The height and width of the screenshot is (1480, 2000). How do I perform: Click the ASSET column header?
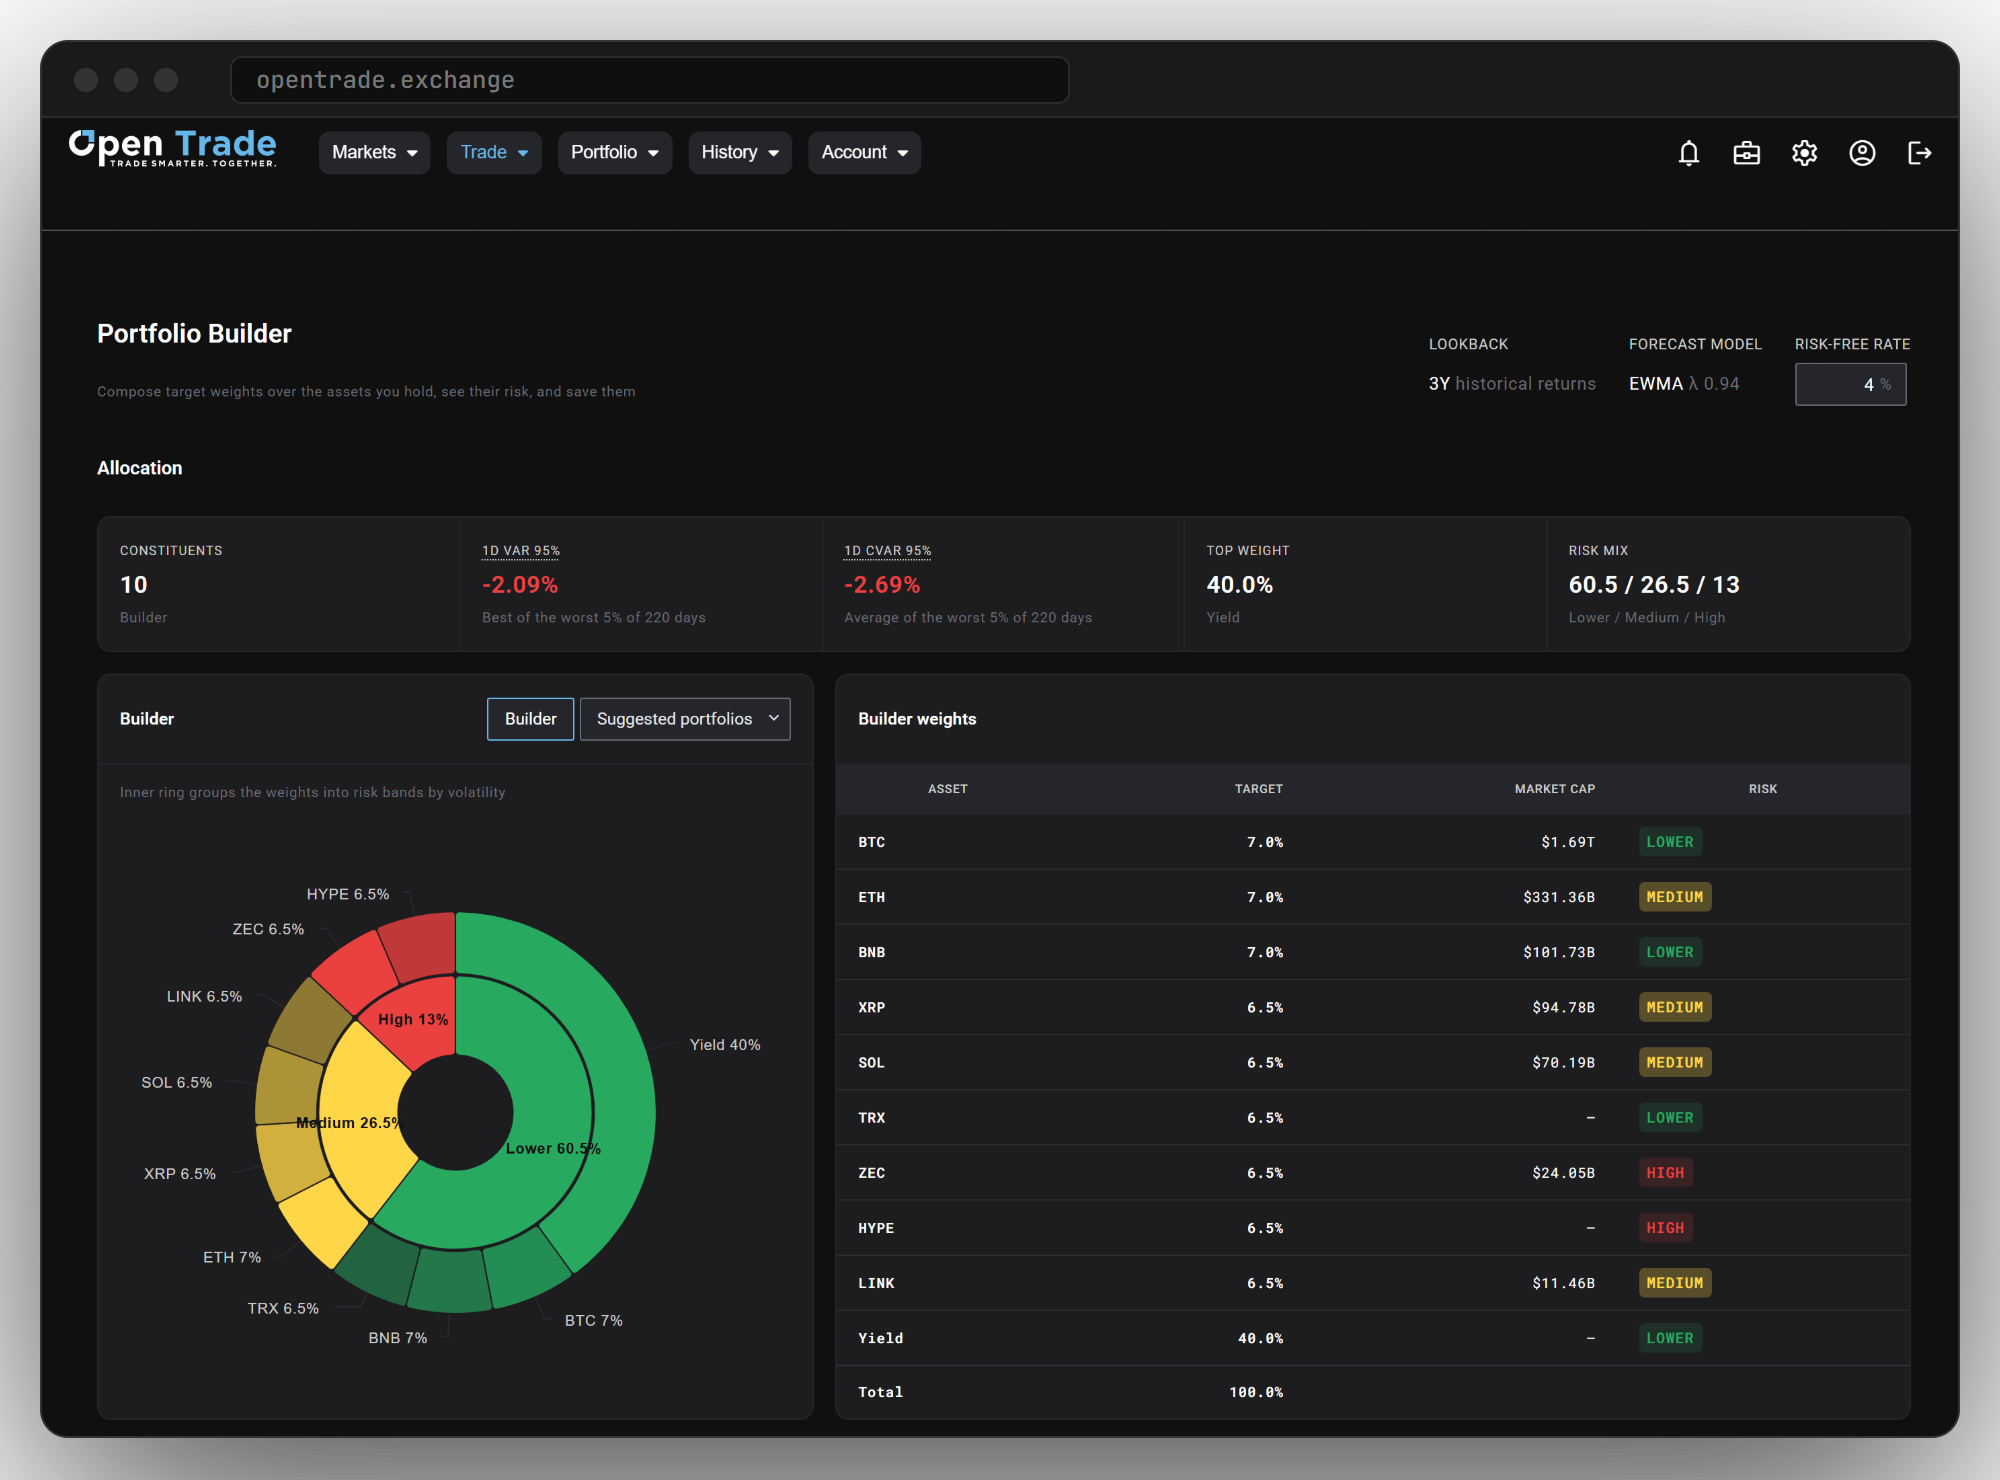click(x=948, y=789)
